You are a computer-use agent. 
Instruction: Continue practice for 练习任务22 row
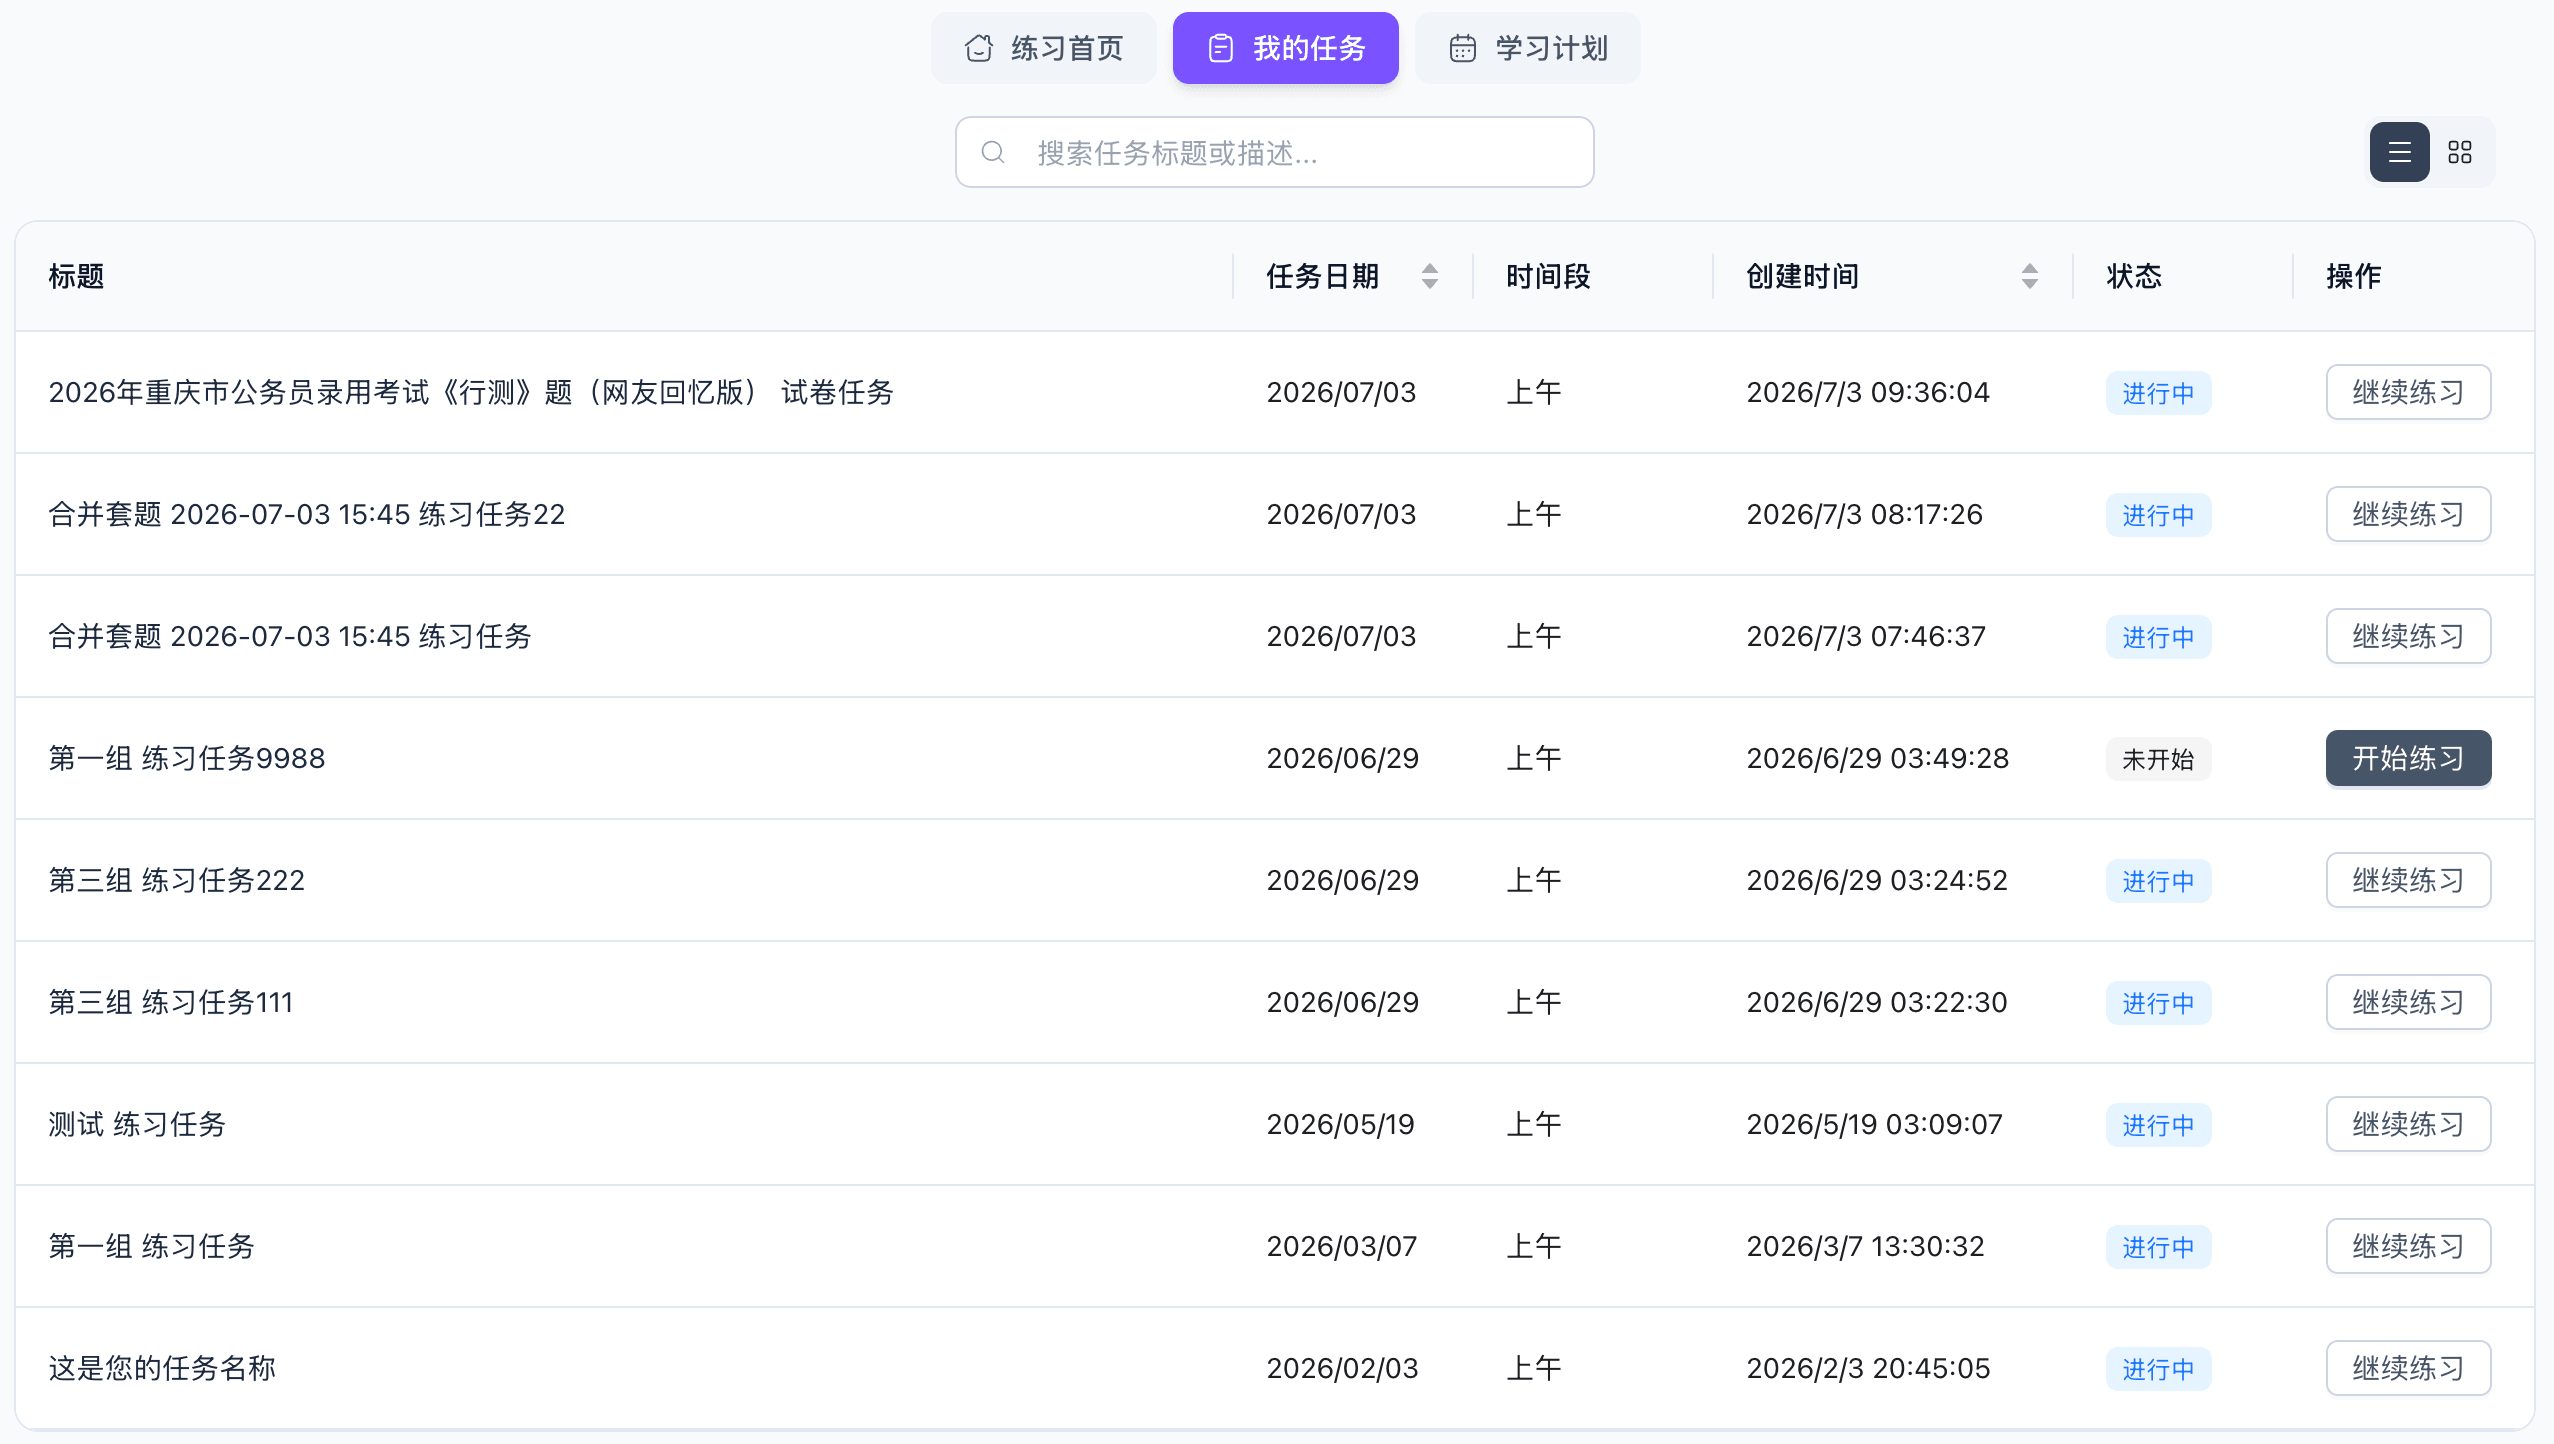click(x=2408, y=514)
